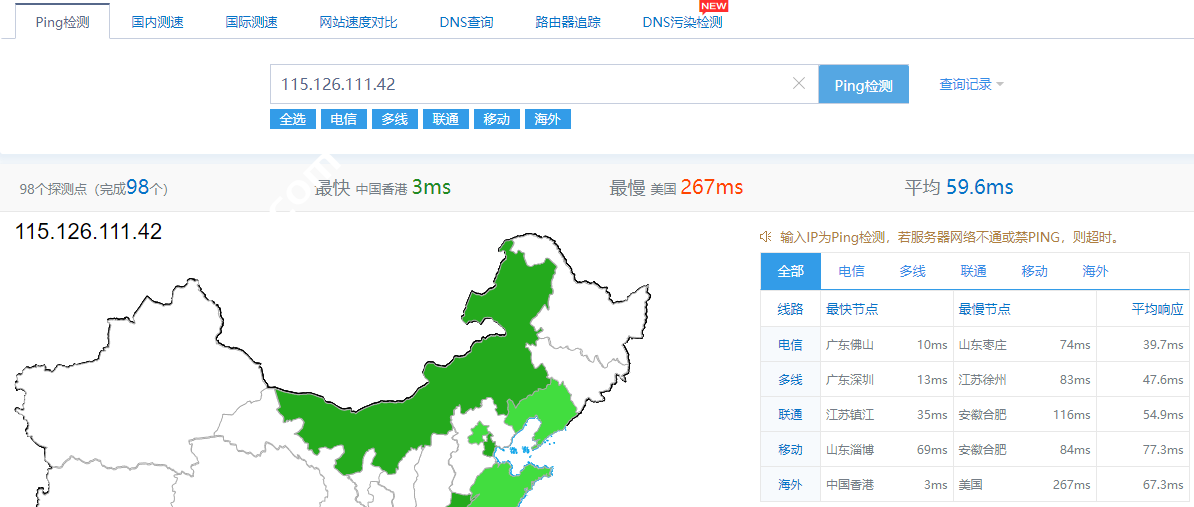The height and width of the screenshot is (507, 1194).
Task: Click 67.3ms average response value
Action: coord(1164,485)
